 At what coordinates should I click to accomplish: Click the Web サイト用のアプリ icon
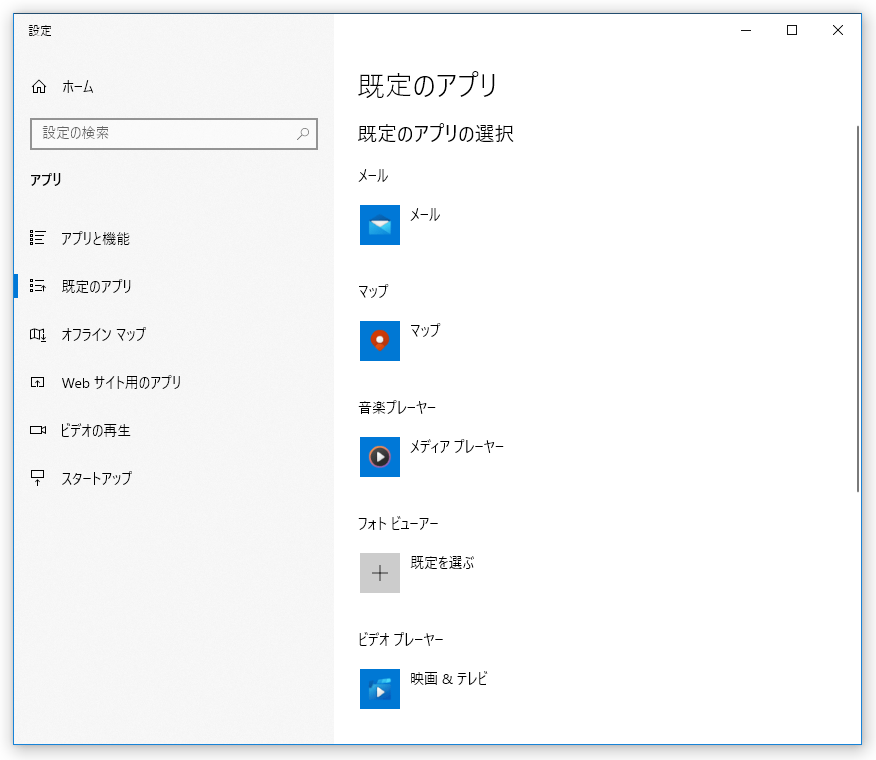pos(37,382)
